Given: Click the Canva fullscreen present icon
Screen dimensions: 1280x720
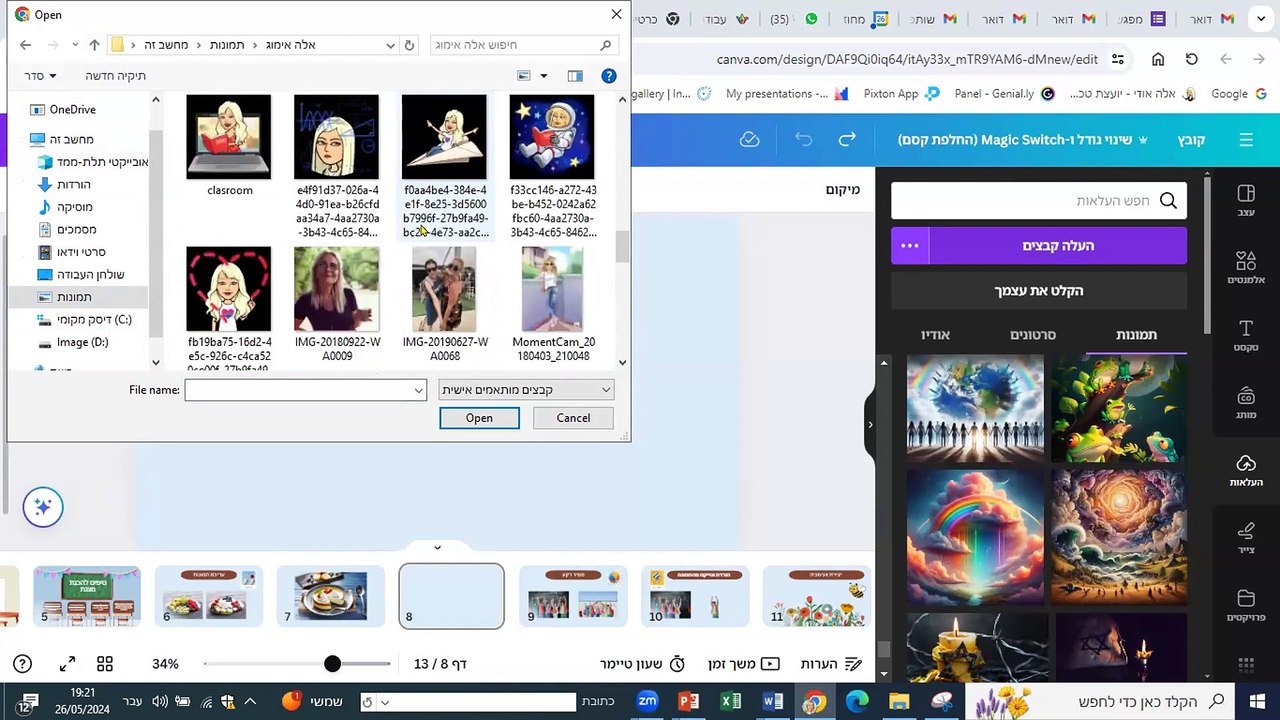Looking at the screenshot, I should click(67, 664).
